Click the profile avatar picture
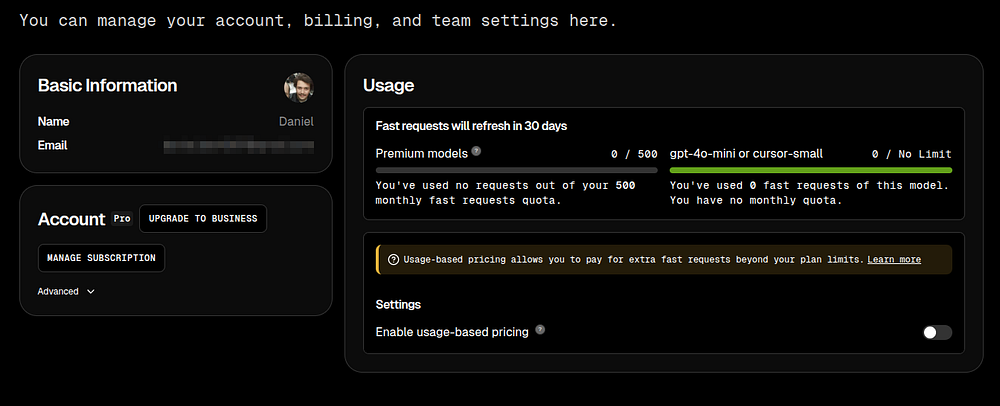This screenshot has width=1000, height=406. pyautogui.click(x=299, y=87)
